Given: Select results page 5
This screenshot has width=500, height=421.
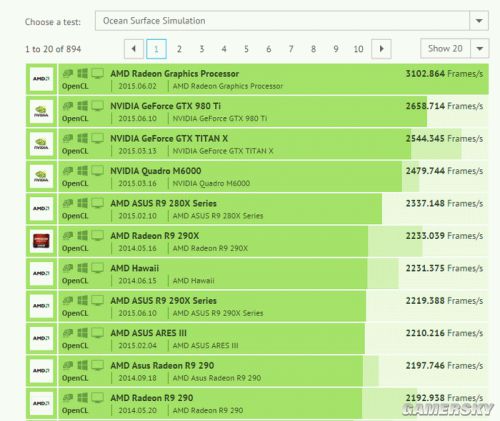Looking at the screenshot, I should pyautogui.click(x=246, y=49).
